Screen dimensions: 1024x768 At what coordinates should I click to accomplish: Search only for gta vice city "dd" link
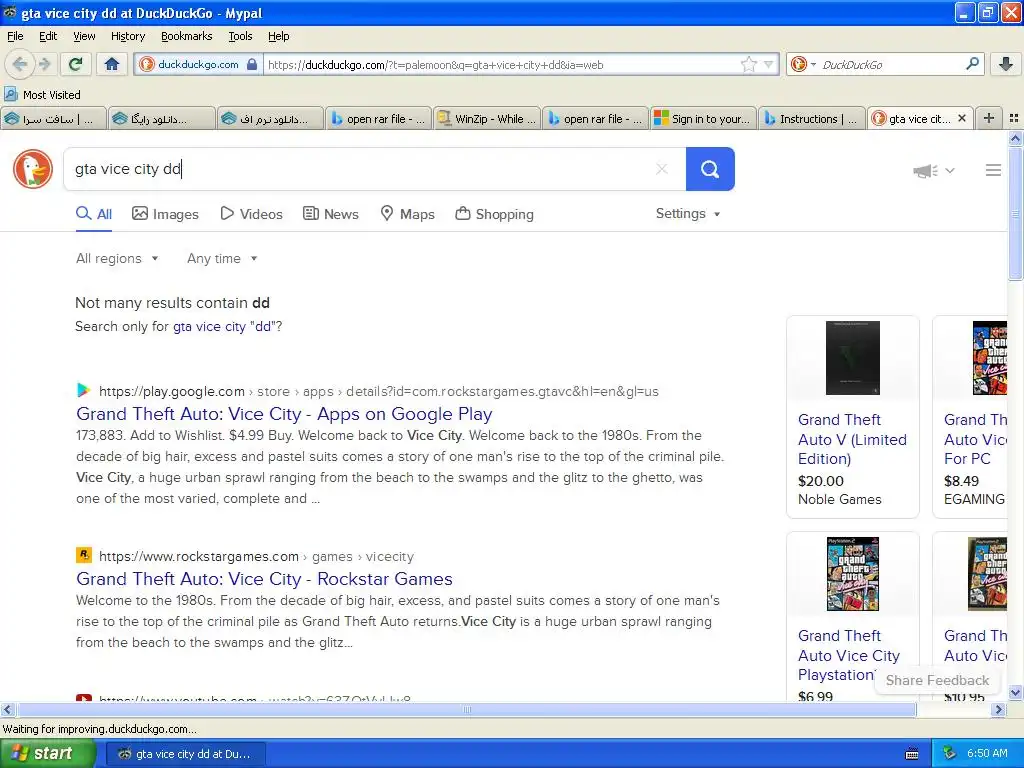[x=225, y=326]
